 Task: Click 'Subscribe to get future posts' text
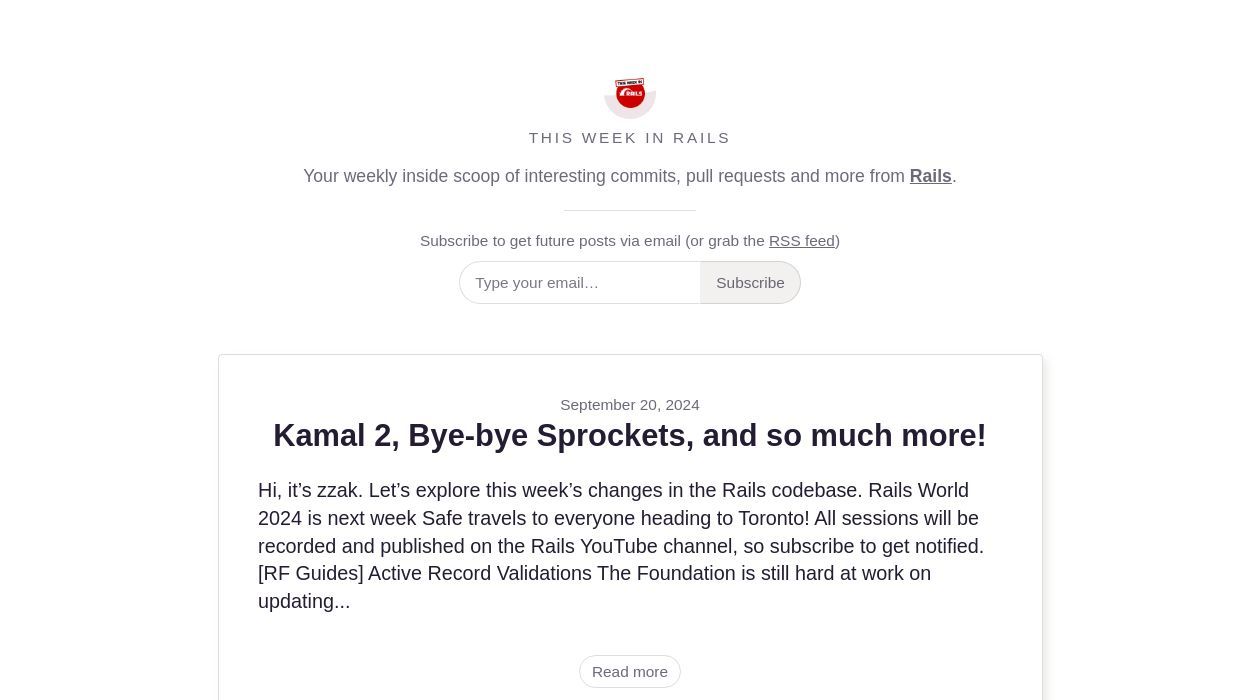tap(550, 241)
